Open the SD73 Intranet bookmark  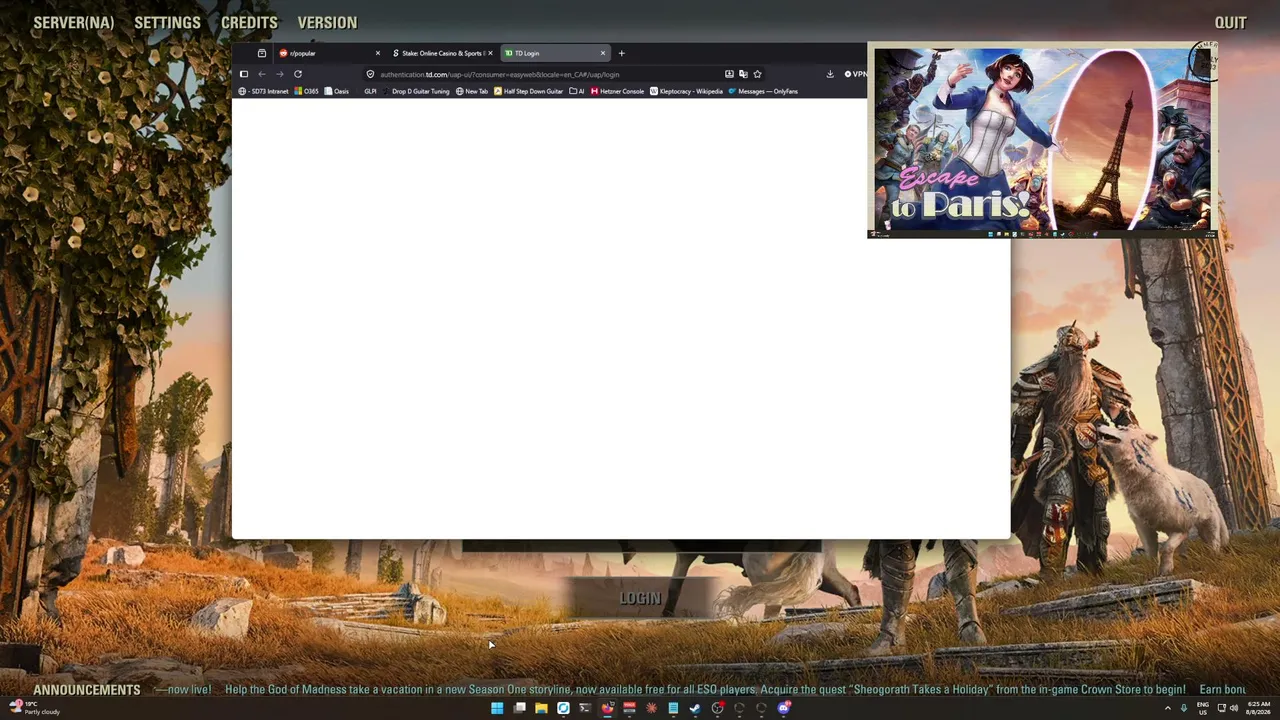(x=264, y=91)
